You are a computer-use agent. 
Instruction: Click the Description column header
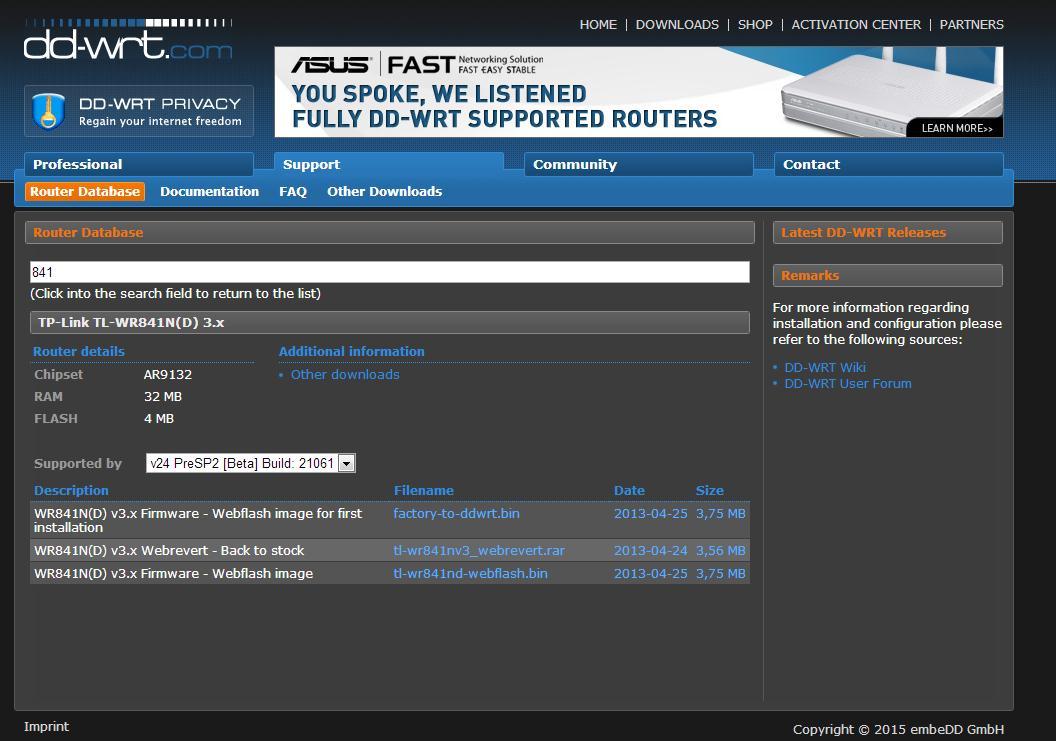click(71, 490)
